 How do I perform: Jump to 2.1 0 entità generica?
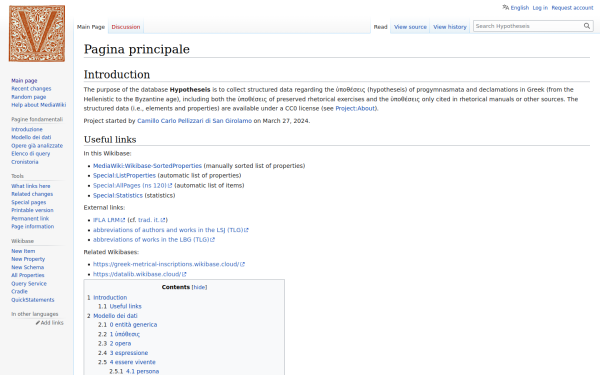click(x=127, y=324)
